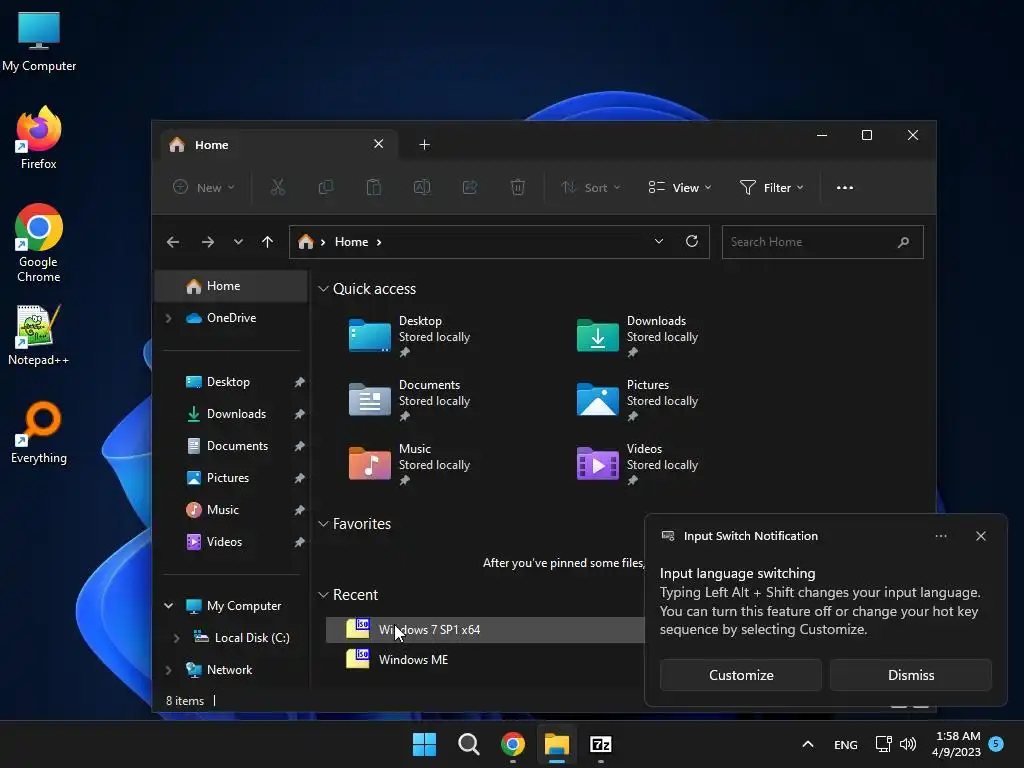The image size is (1024, 768).
Task: Open Documents folder in Quick access
Action: pos(410,400)
